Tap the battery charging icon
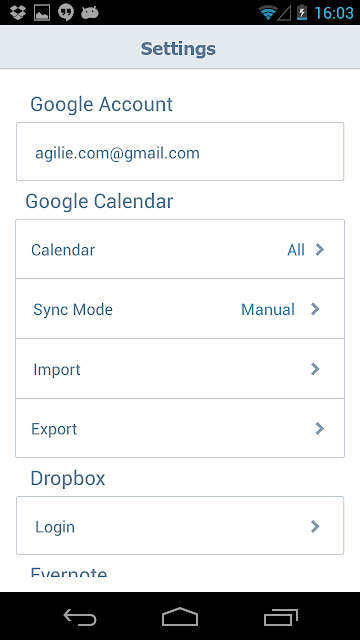 click(302, 13)
